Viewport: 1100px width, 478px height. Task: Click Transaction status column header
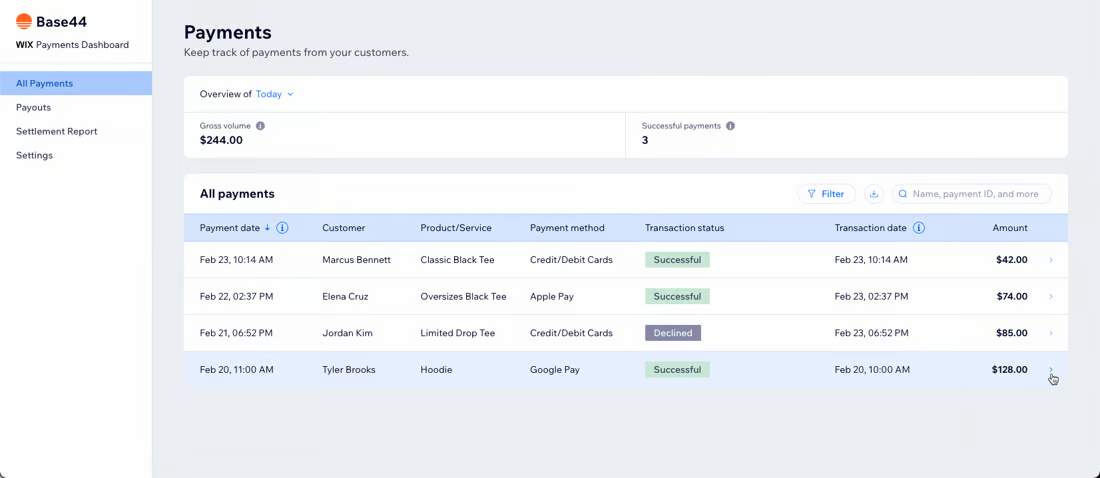click(x=685, y=228)
